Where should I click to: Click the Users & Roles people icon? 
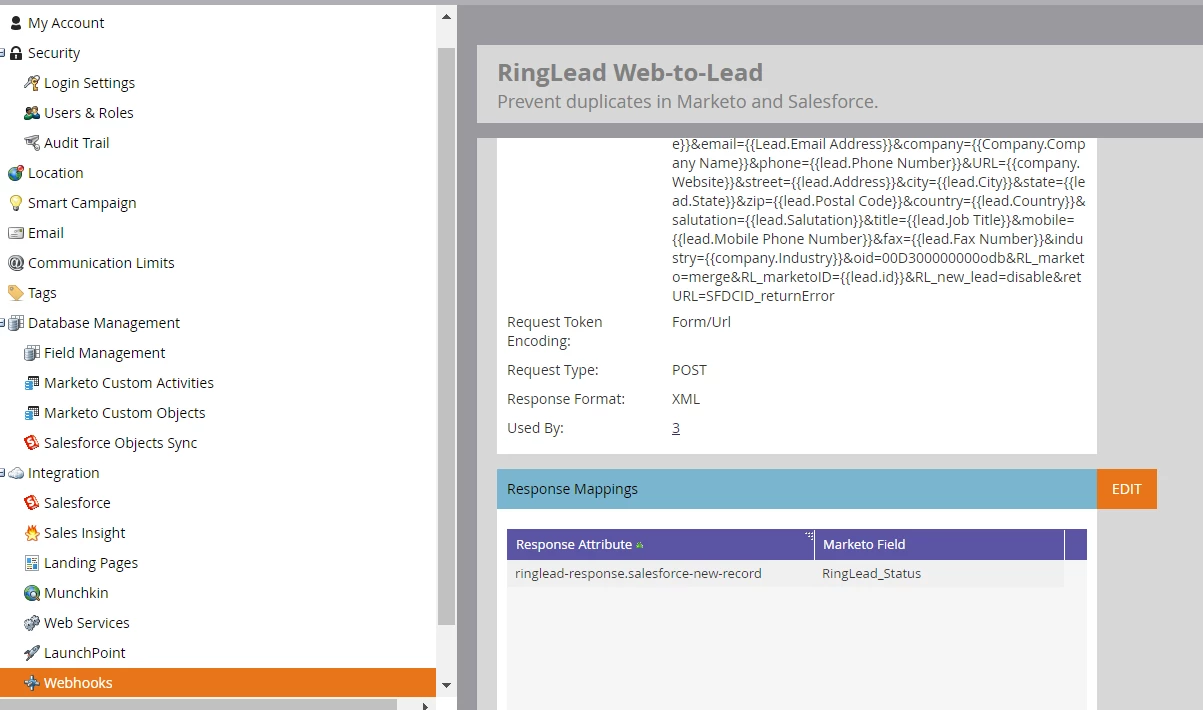[32, 113]
